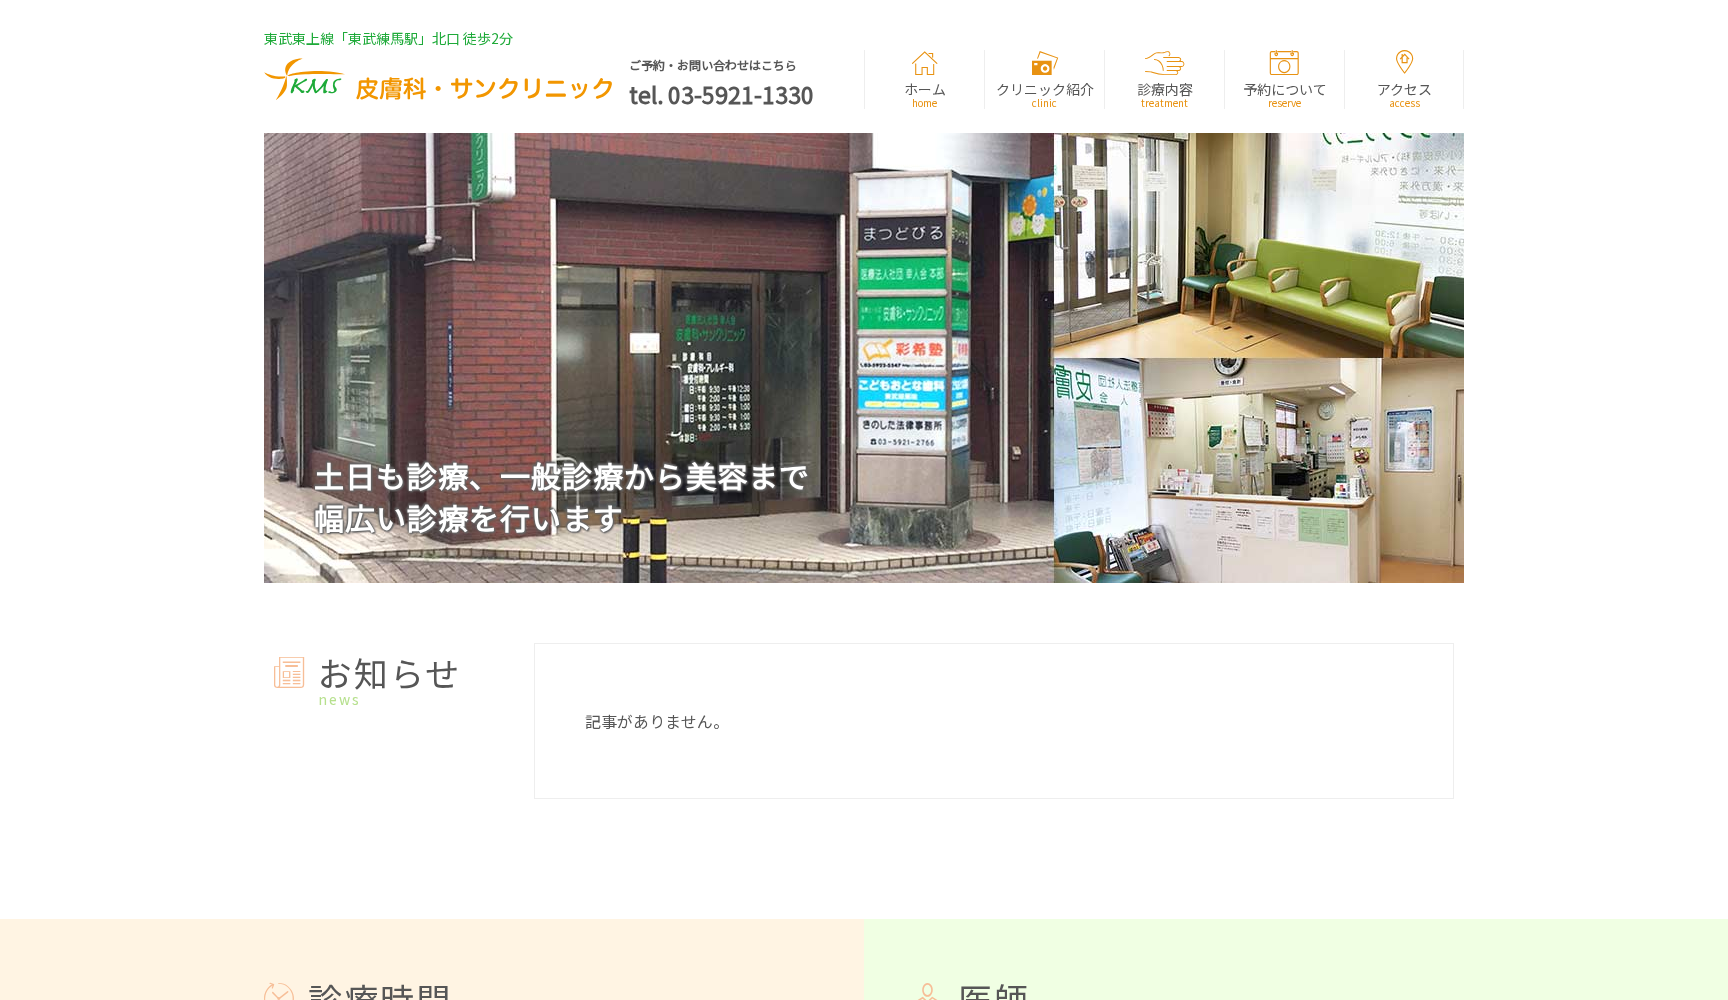Click the location pin icon above アクセス

coord(1404,64)
